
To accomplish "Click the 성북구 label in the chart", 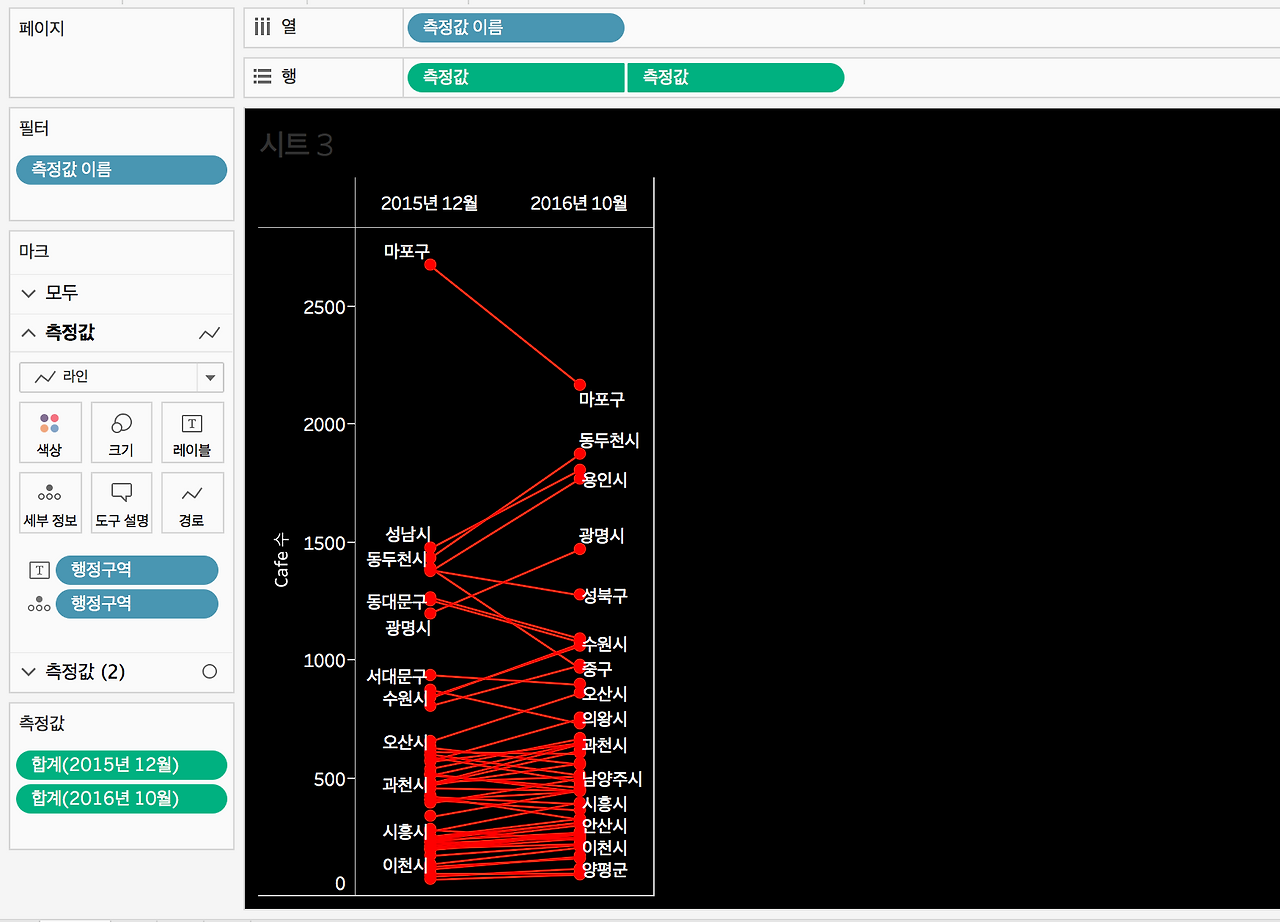I will (x=605, y=596).
